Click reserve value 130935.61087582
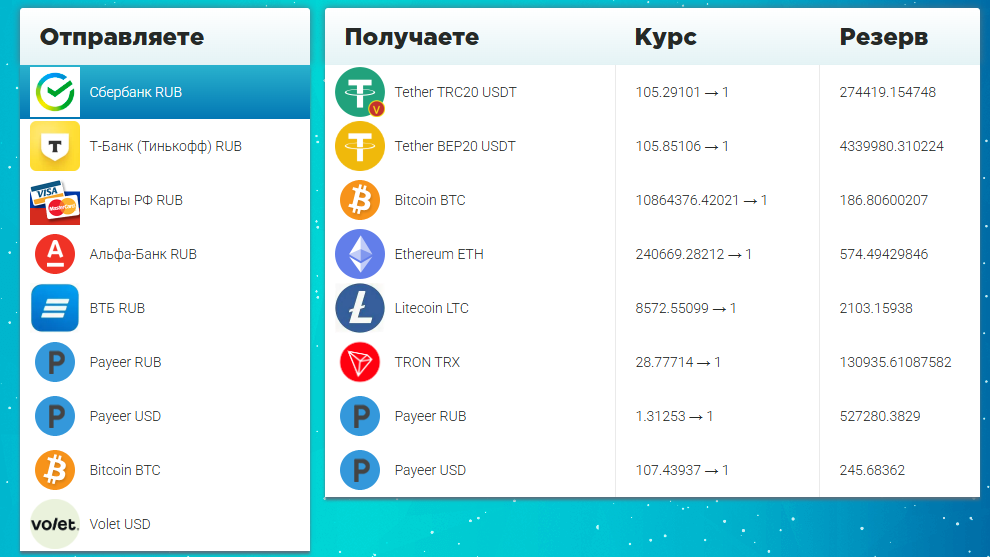Screen dimensions: 990x557 895,362
